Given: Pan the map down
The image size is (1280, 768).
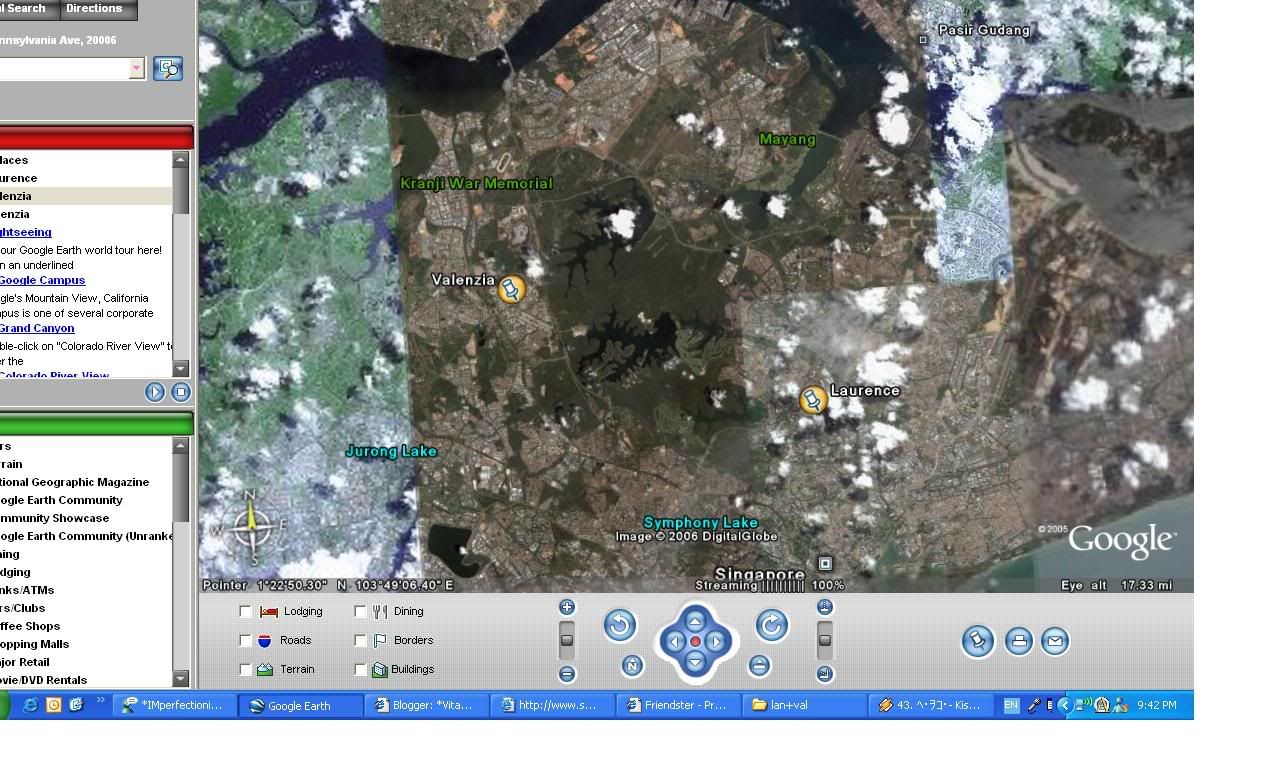Looking at the screenshot, I should click(x=695, y=662).
